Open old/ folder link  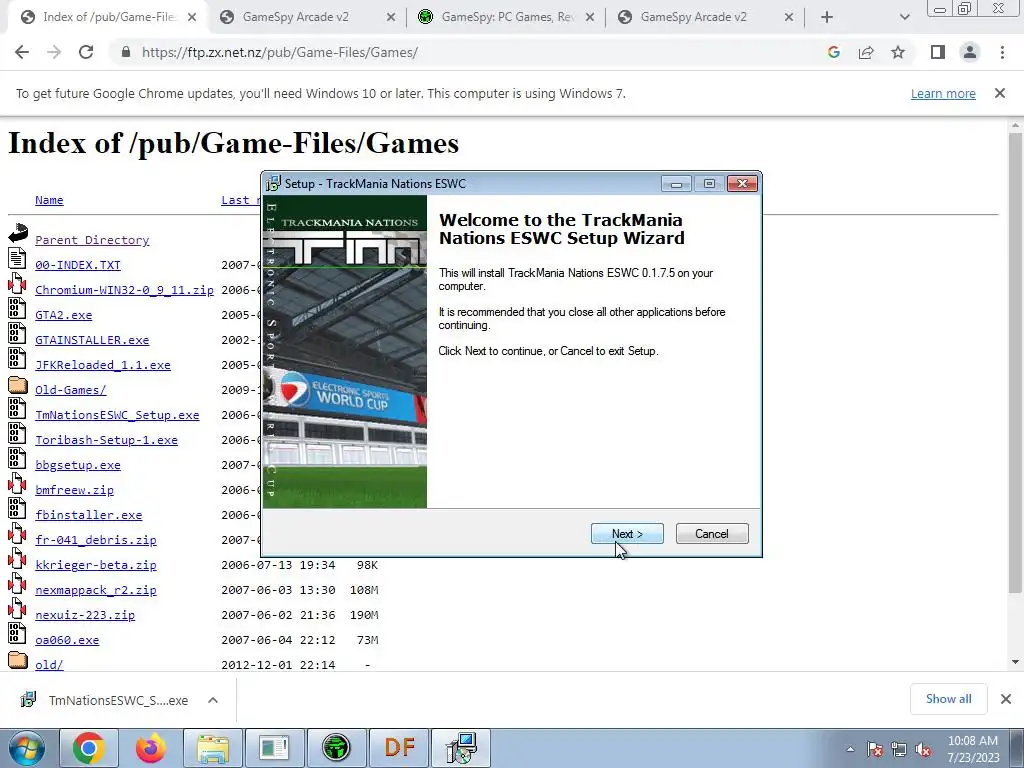pyautogui.click(x=49, y=665)
